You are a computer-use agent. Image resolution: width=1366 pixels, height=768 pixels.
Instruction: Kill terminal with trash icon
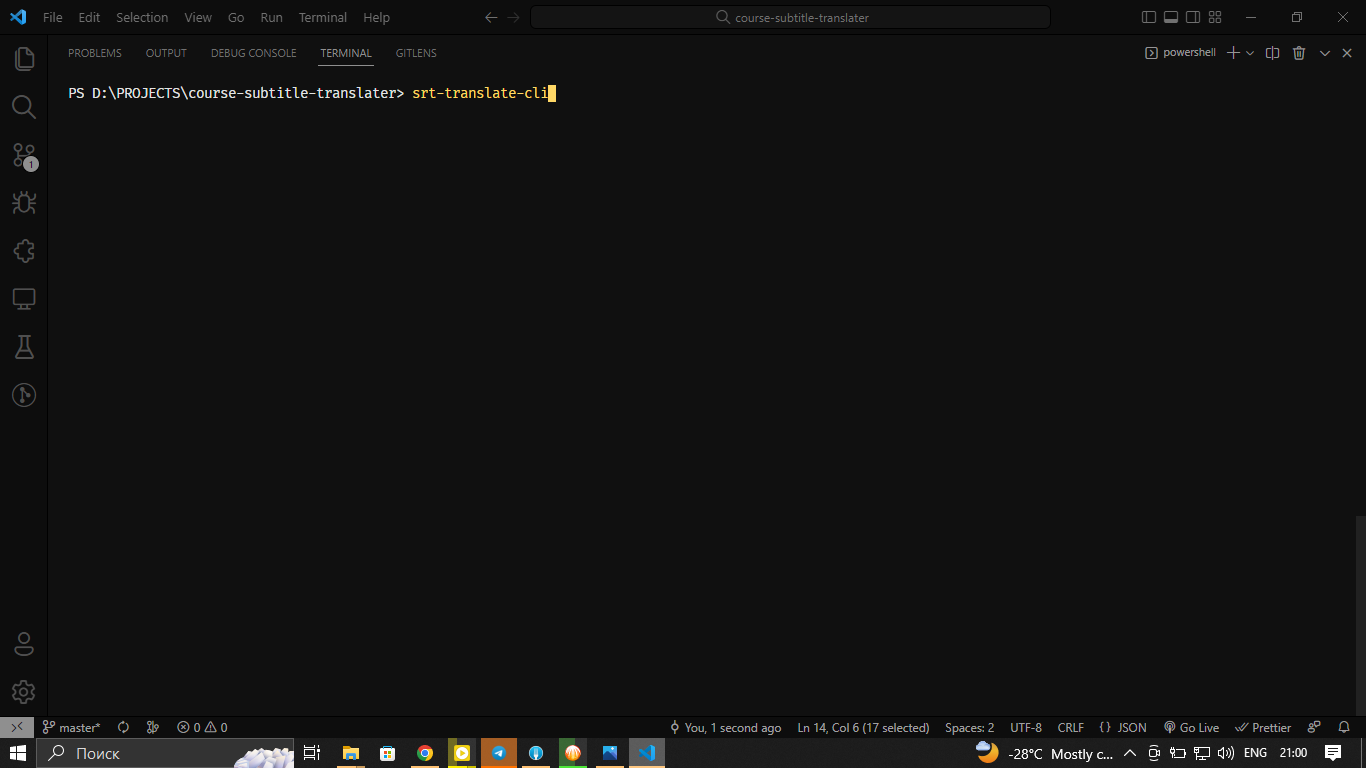coord(1299,53)
